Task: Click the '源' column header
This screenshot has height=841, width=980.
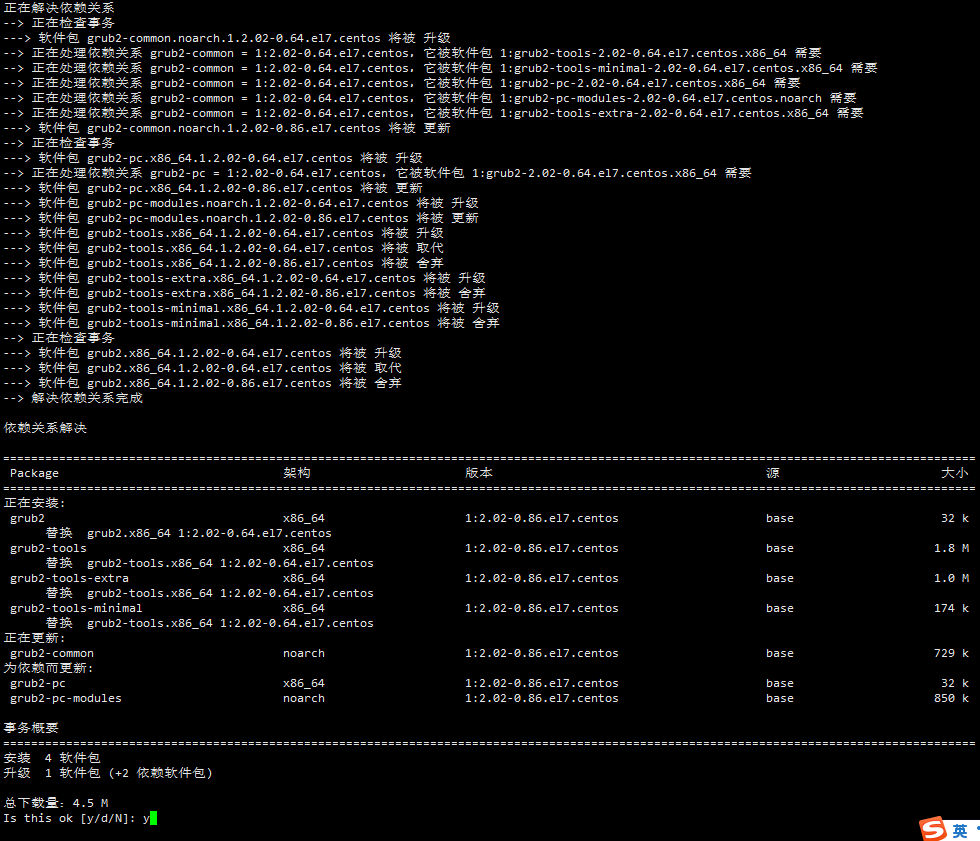Action: point(773,473)
